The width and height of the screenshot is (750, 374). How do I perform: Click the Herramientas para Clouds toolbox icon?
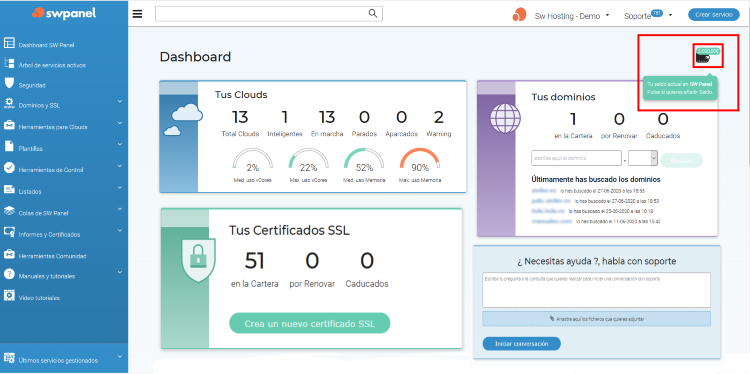(x=9, y=125)
